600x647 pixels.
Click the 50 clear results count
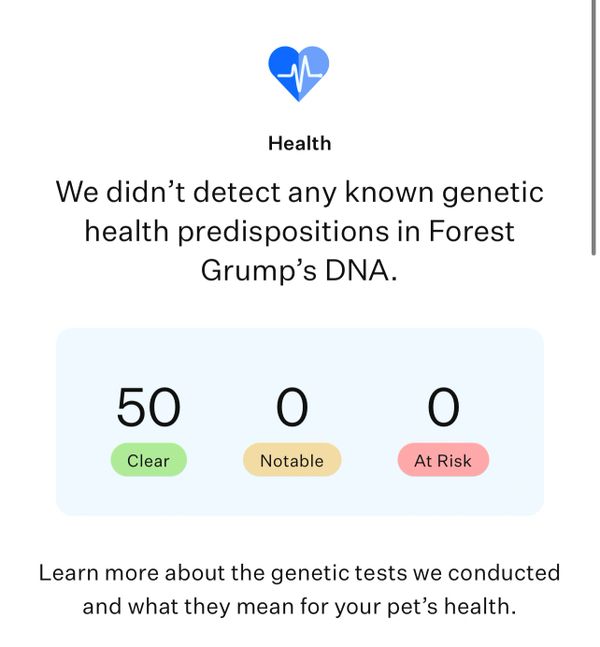point(149,407)
